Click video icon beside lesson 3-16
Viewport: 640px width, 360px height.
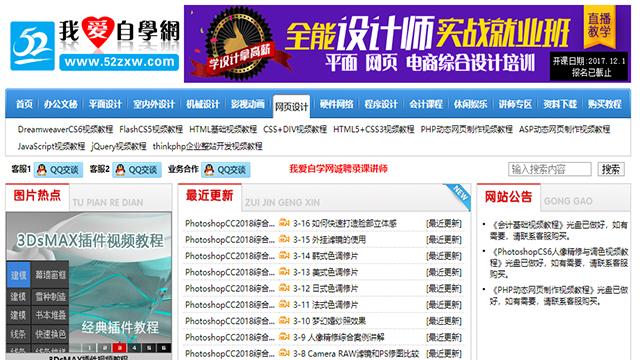[284, 223]
